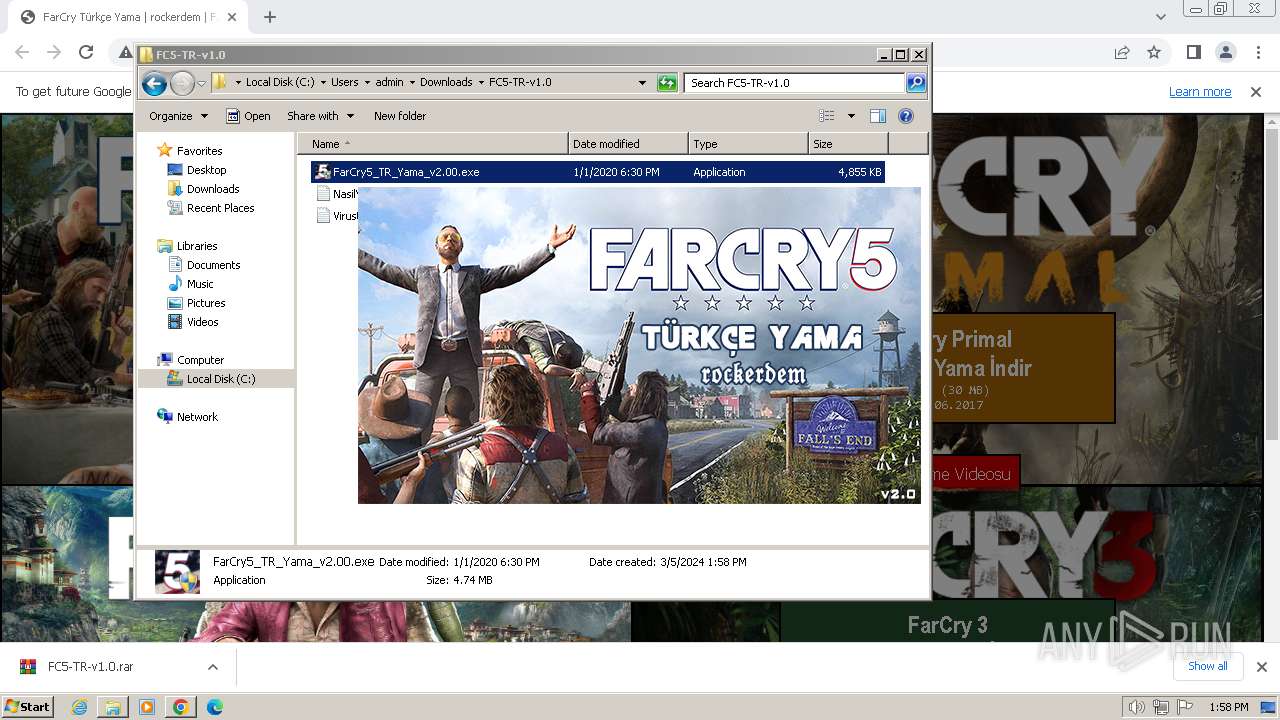Open the FC5-TR-v1.0.rar download options chevron
This screenshot has width=1280, height=720.
click(x=212, y=667)
